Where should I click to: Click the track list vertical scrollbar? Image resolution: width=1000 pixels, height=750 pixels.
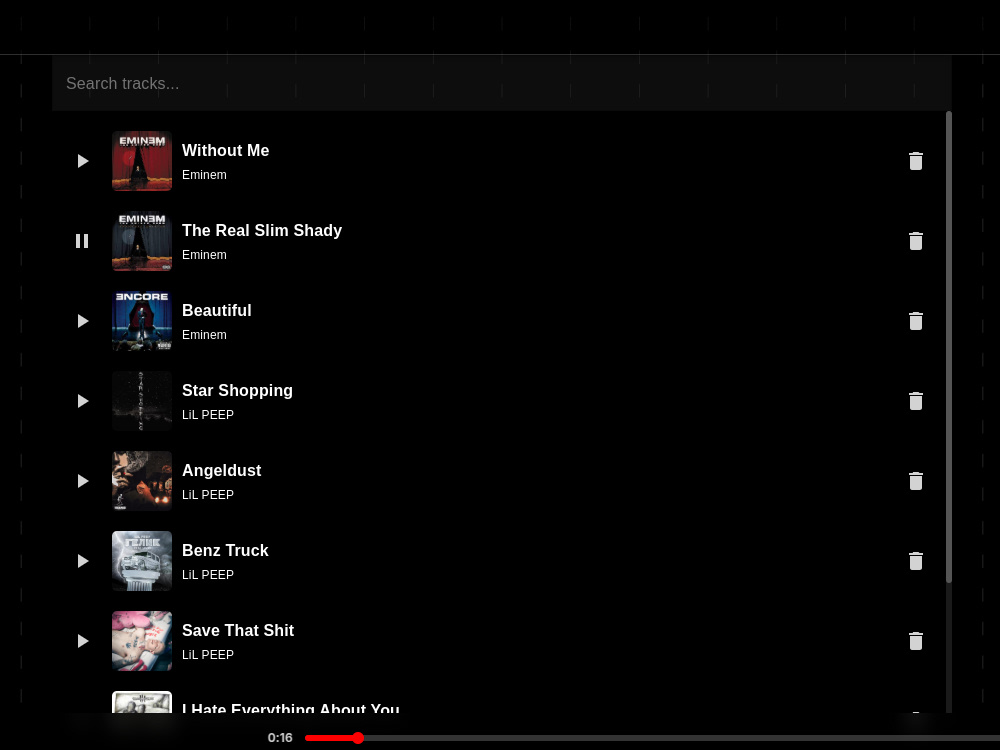click(949, 347)
